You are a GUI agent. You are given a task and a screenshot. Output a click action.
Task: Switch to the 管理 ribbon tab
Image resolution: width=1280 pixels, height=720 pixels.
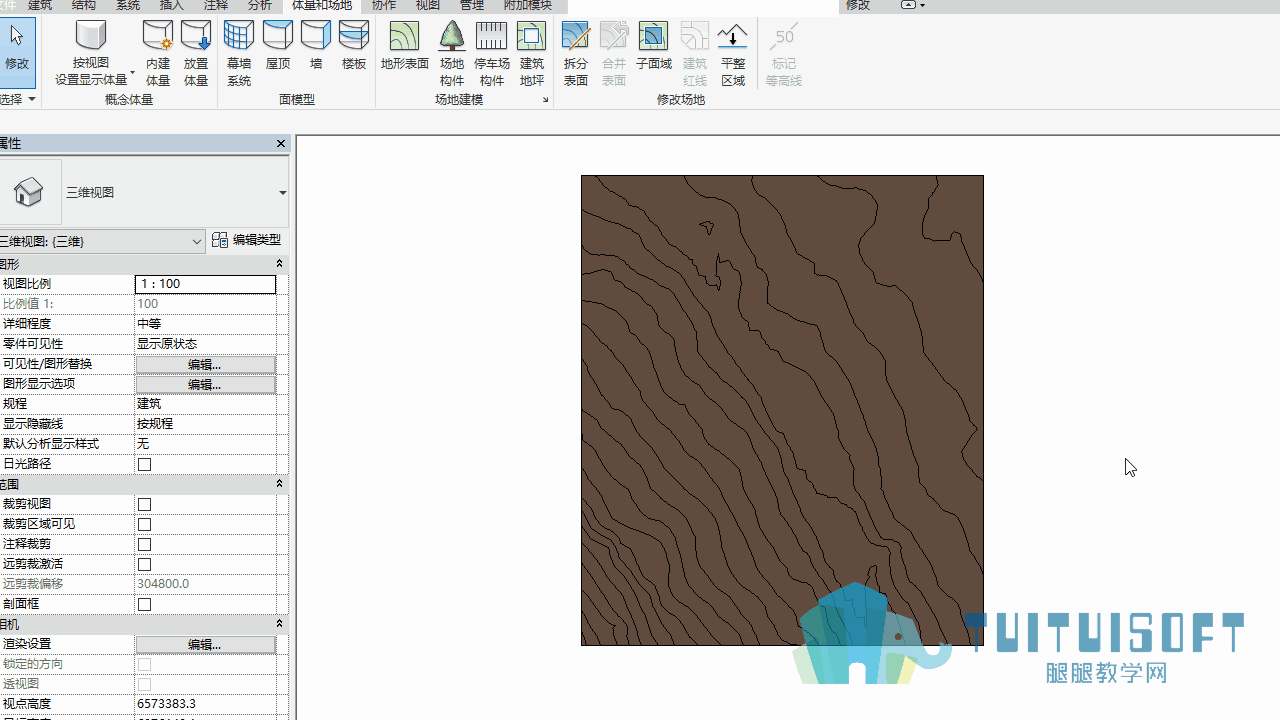pyautogui.click(x=472, y=6)
